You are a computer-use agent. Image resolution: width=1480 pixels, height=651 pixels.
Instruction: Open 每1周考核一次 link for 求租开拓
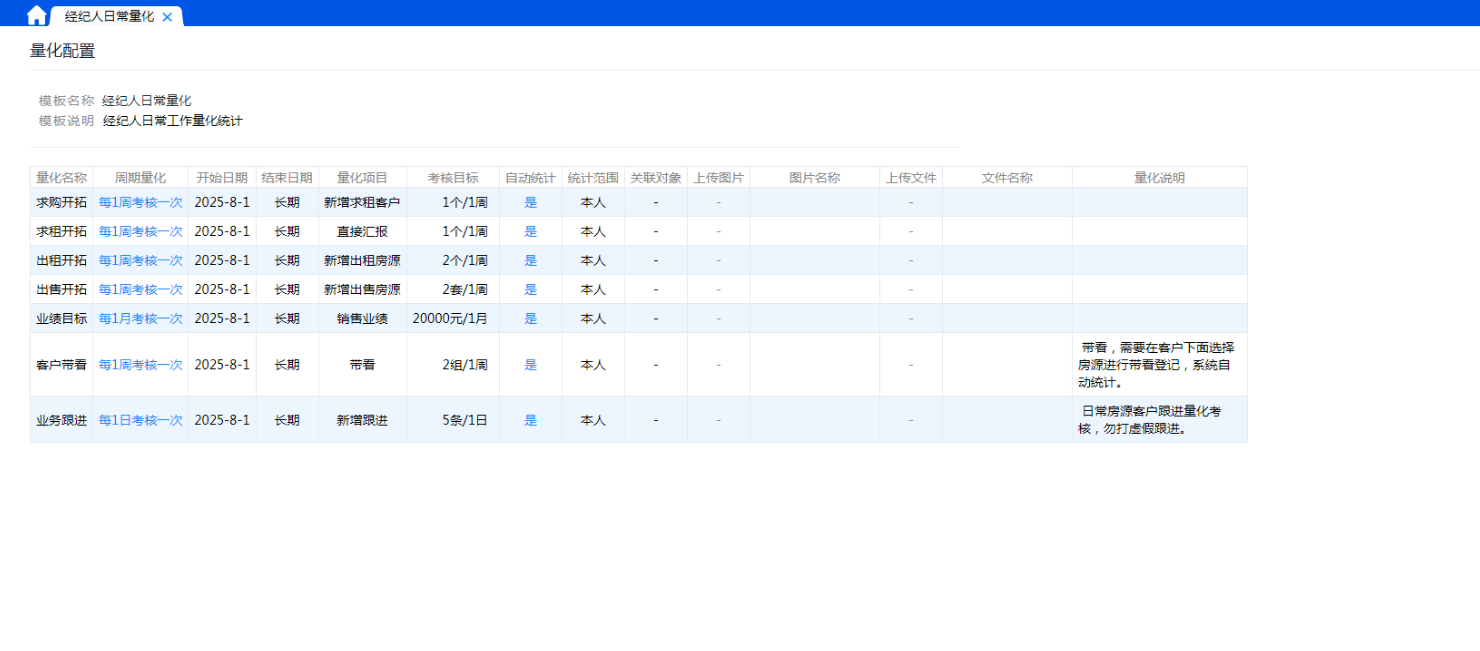140,231
